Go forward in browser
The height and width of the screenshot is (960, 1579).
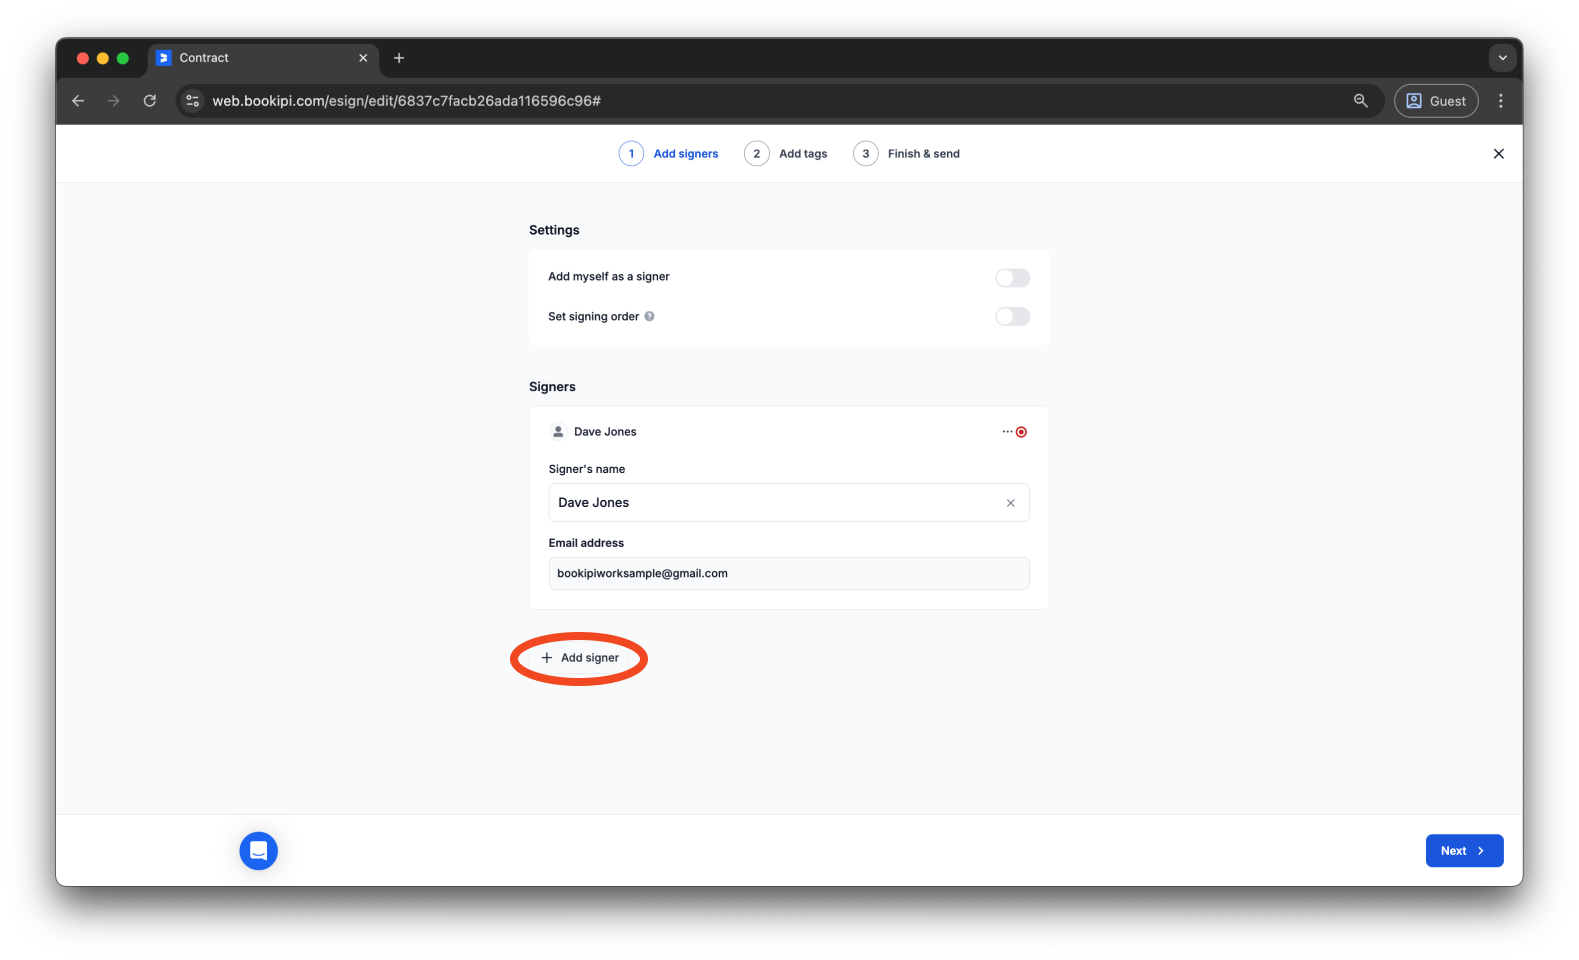click(114, 101)
